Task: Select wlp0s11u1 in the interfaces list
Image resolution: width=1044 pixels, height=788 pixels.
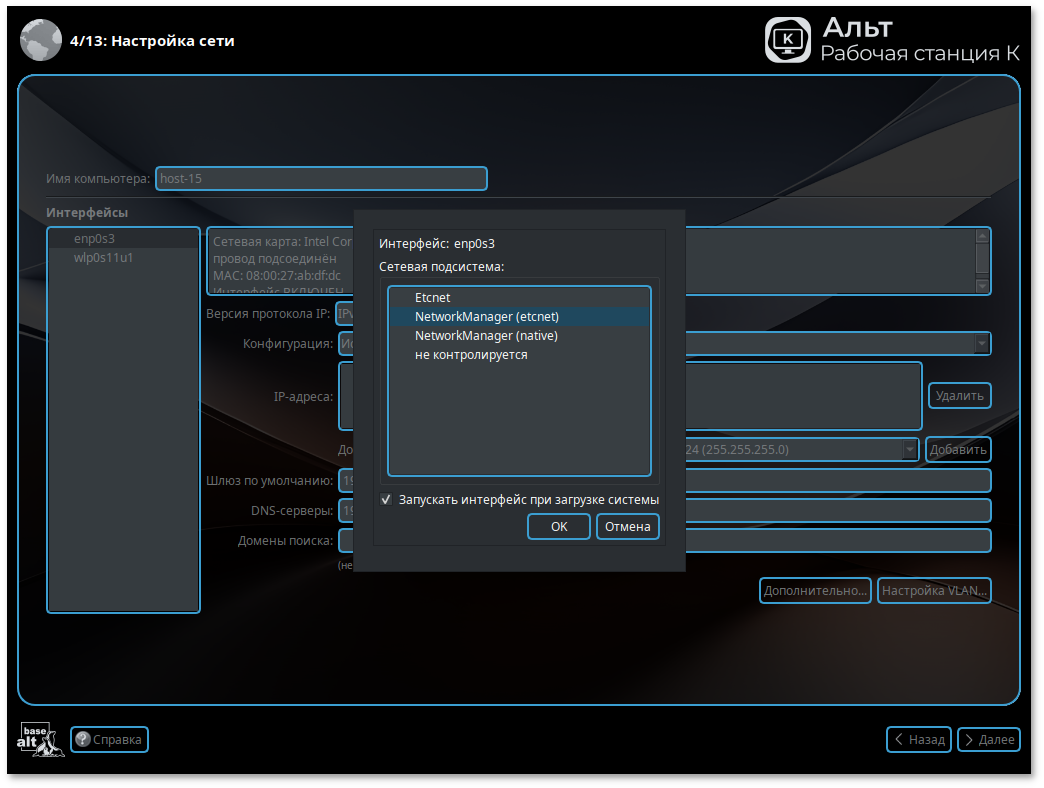Action: (x=104, y=258)
